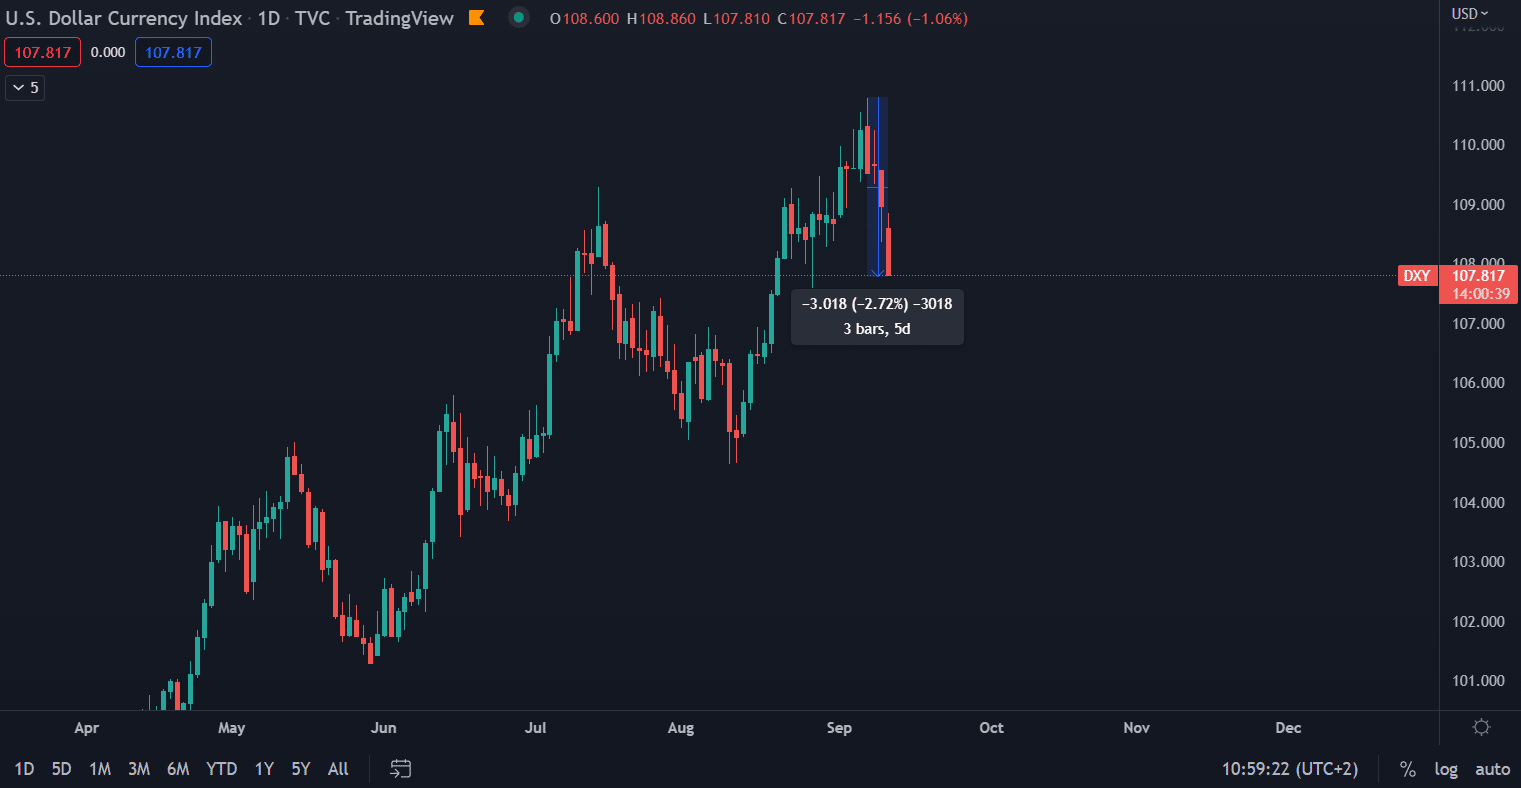Click the DXY price label on the scale

1416,276
